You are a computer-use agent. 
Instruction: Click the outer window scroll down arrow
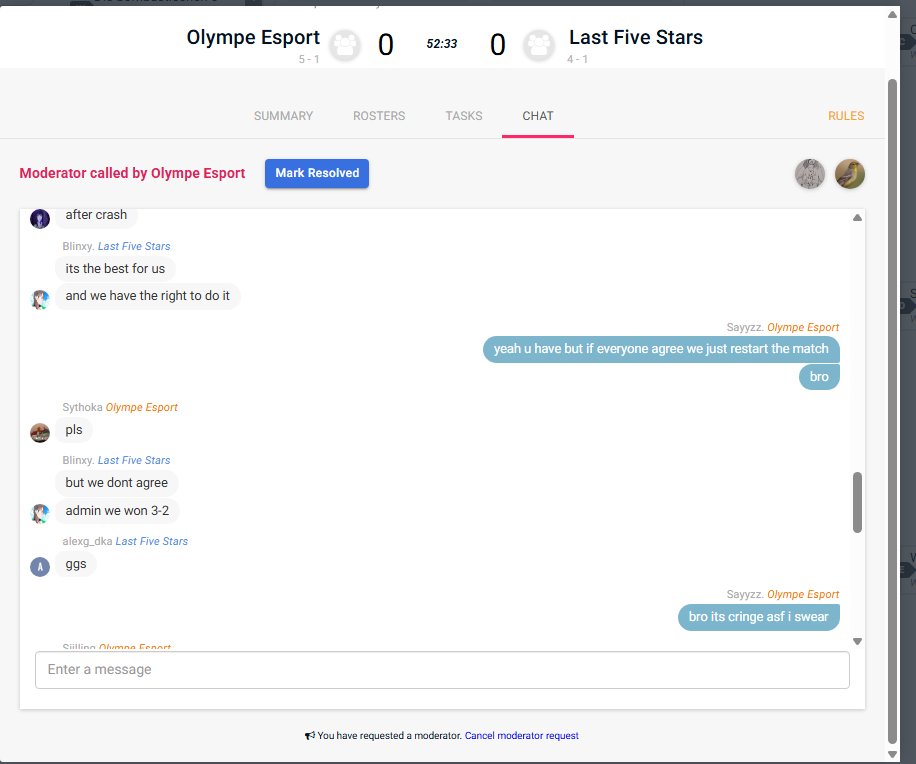click(x=892, y=754)
